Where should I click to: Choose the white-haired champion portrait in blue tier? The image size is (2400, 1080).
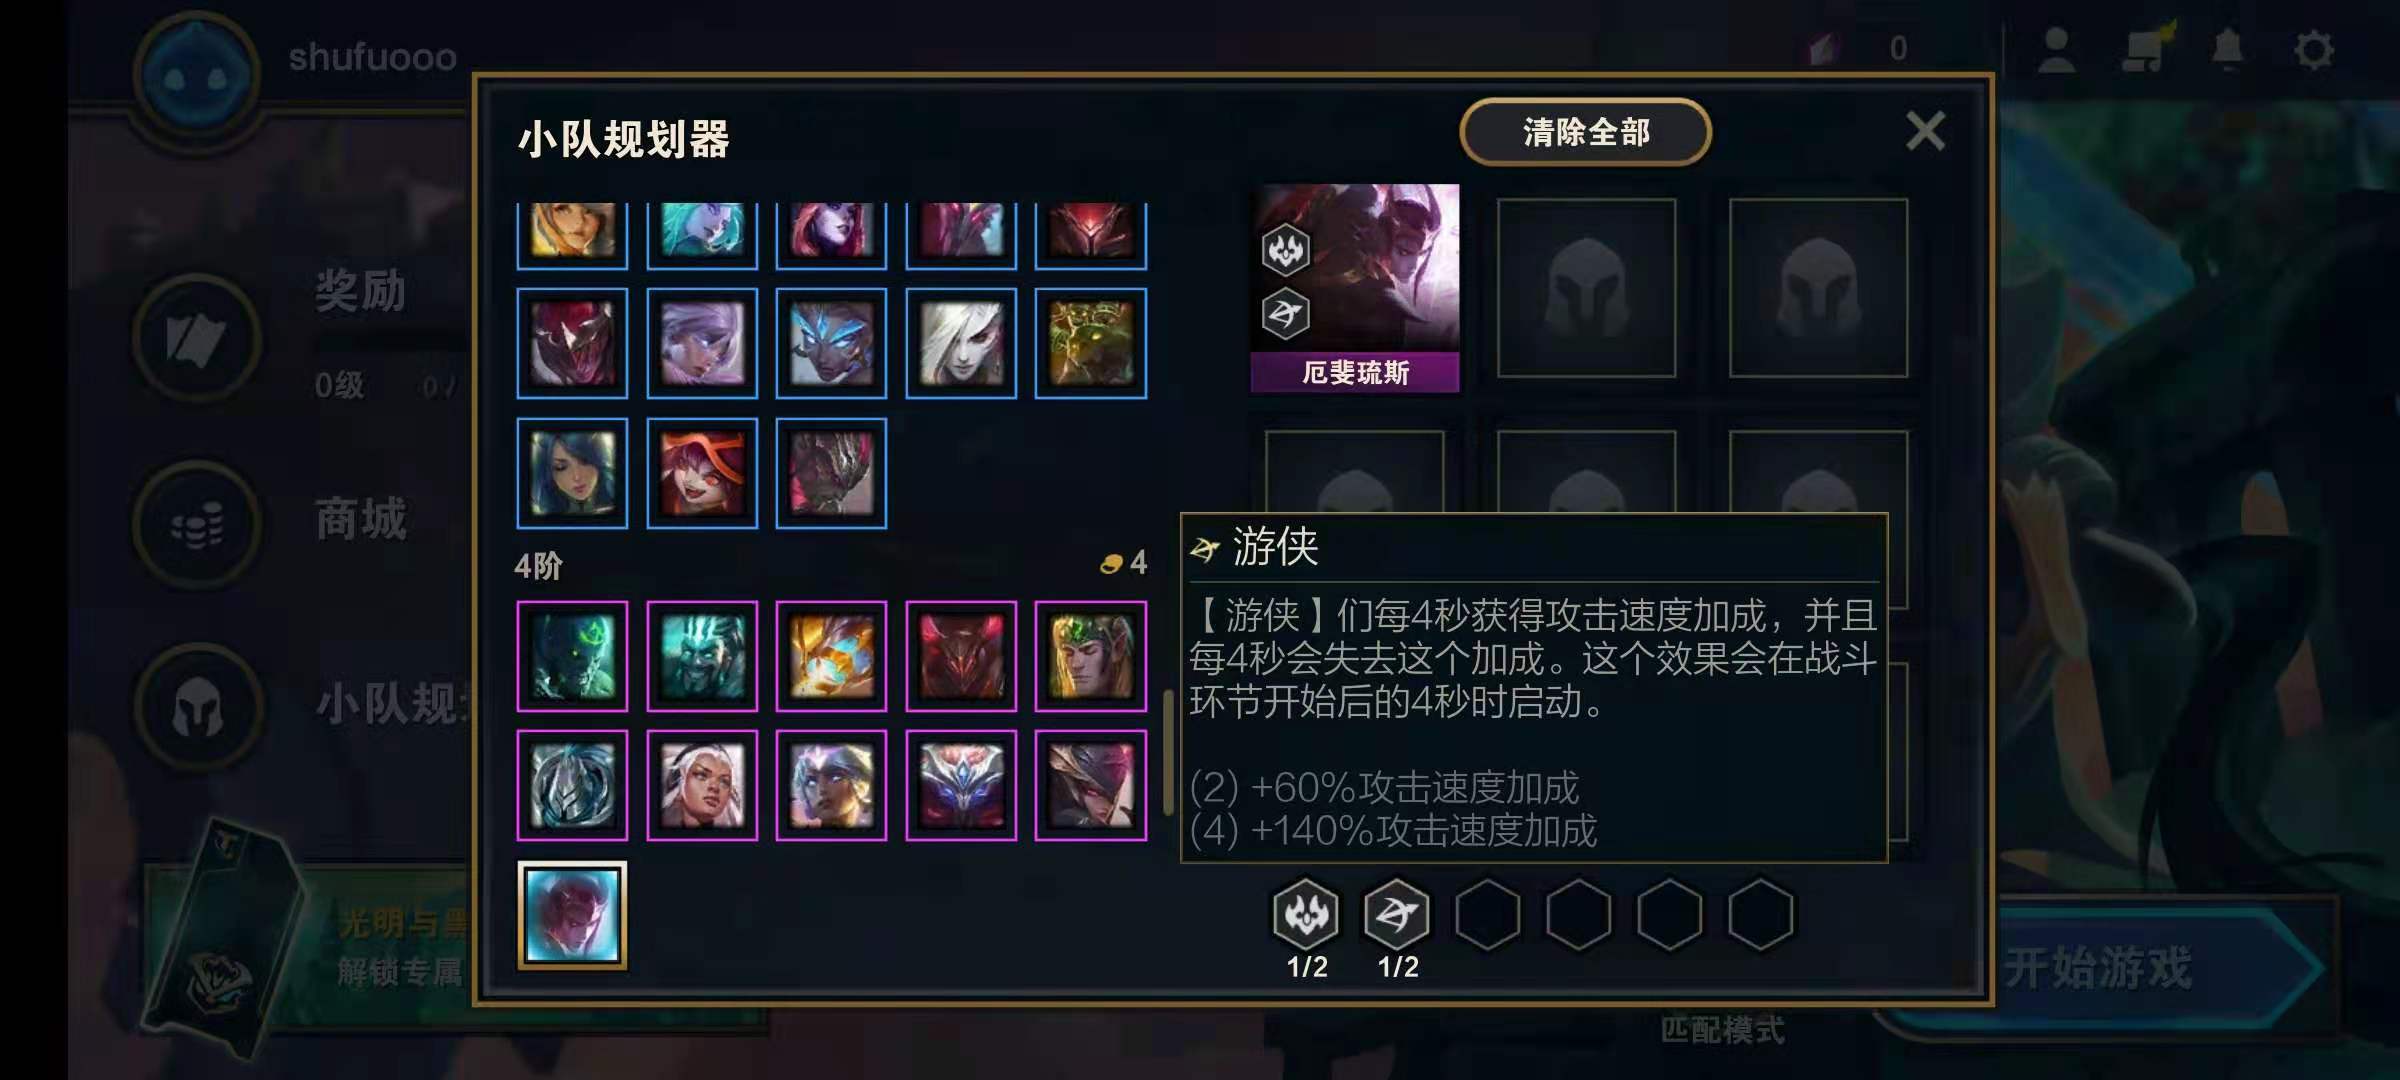click(x=961, y=343)
